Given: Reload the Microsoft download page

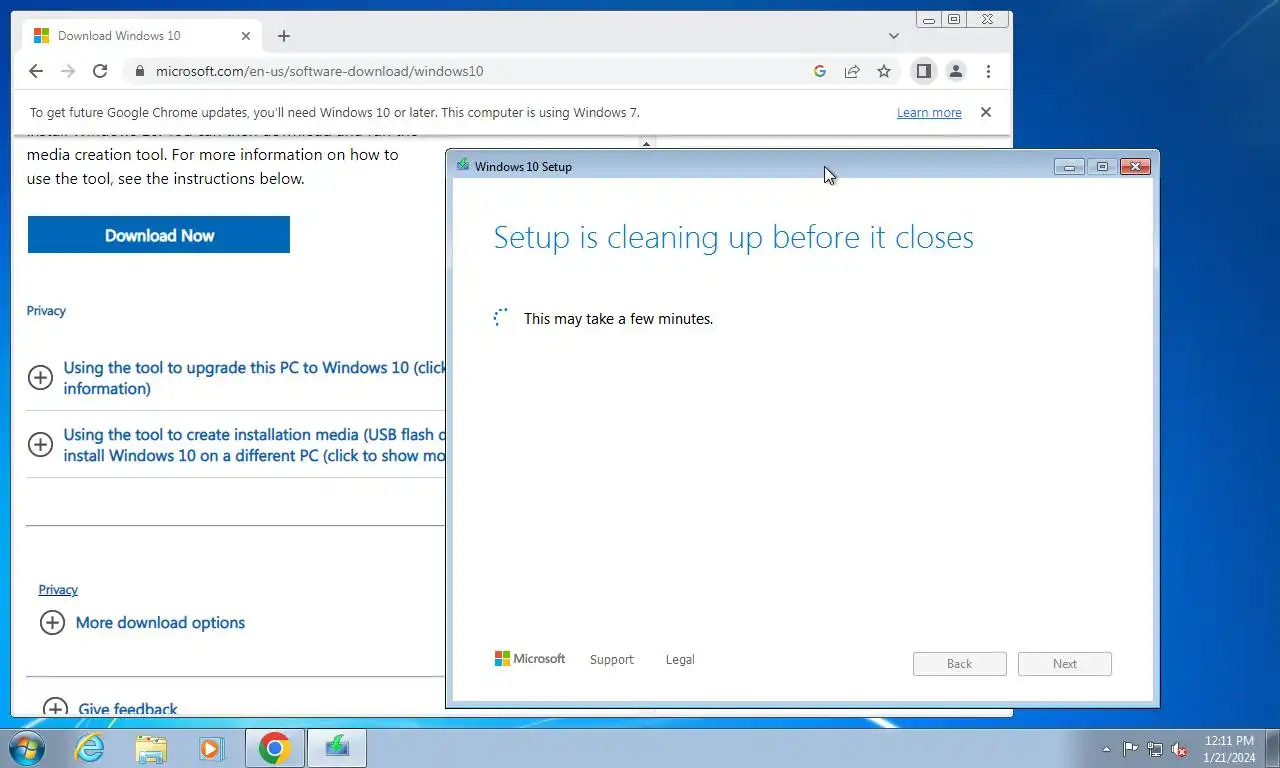Looking at the screenshot, I should (100, 71).
